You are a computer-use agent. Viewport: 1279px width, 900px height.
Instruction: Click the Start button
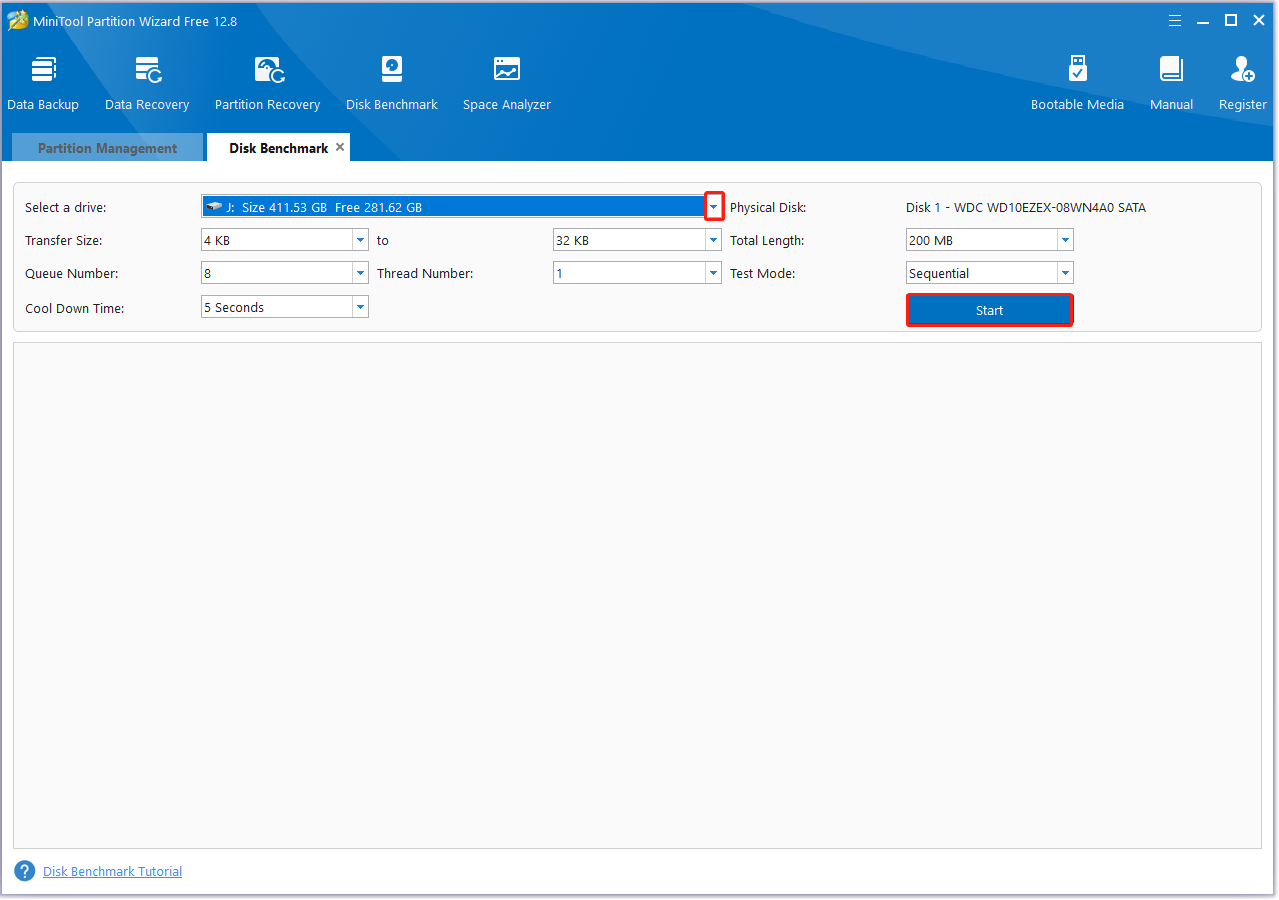(990, 310)
